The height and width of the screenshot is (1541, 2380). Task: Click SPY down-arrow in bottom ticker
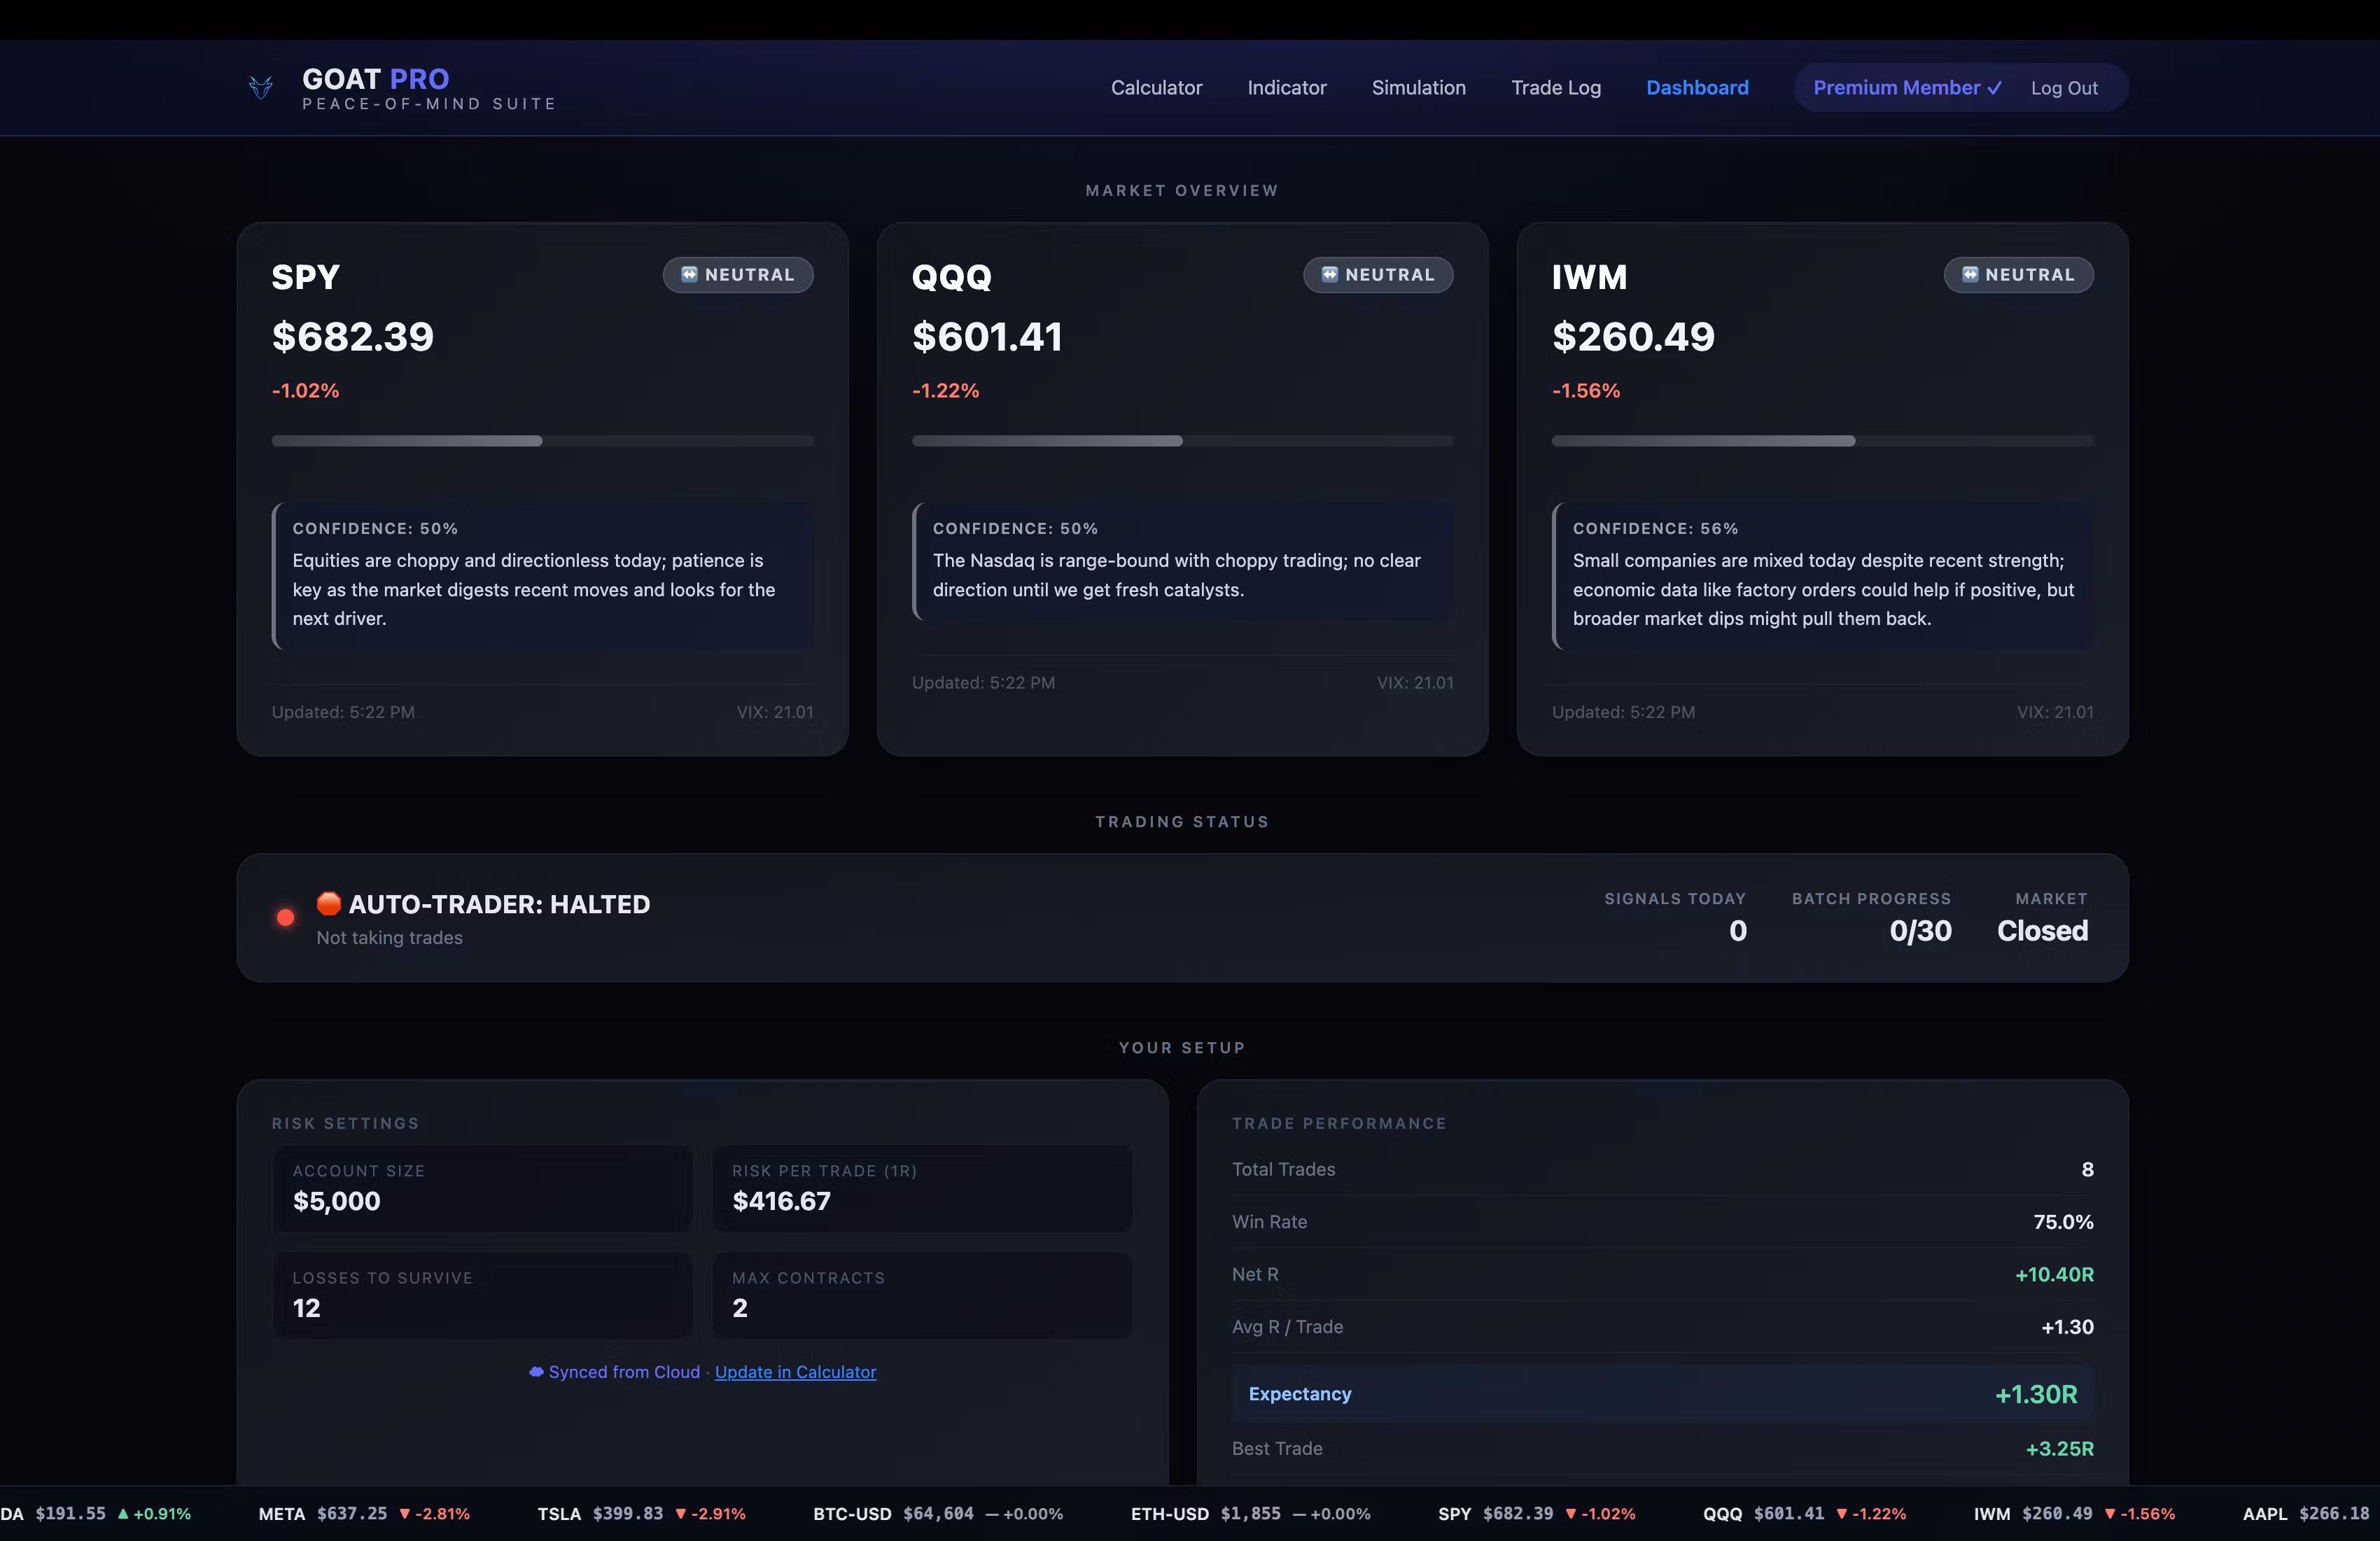pos(1571,1514)
